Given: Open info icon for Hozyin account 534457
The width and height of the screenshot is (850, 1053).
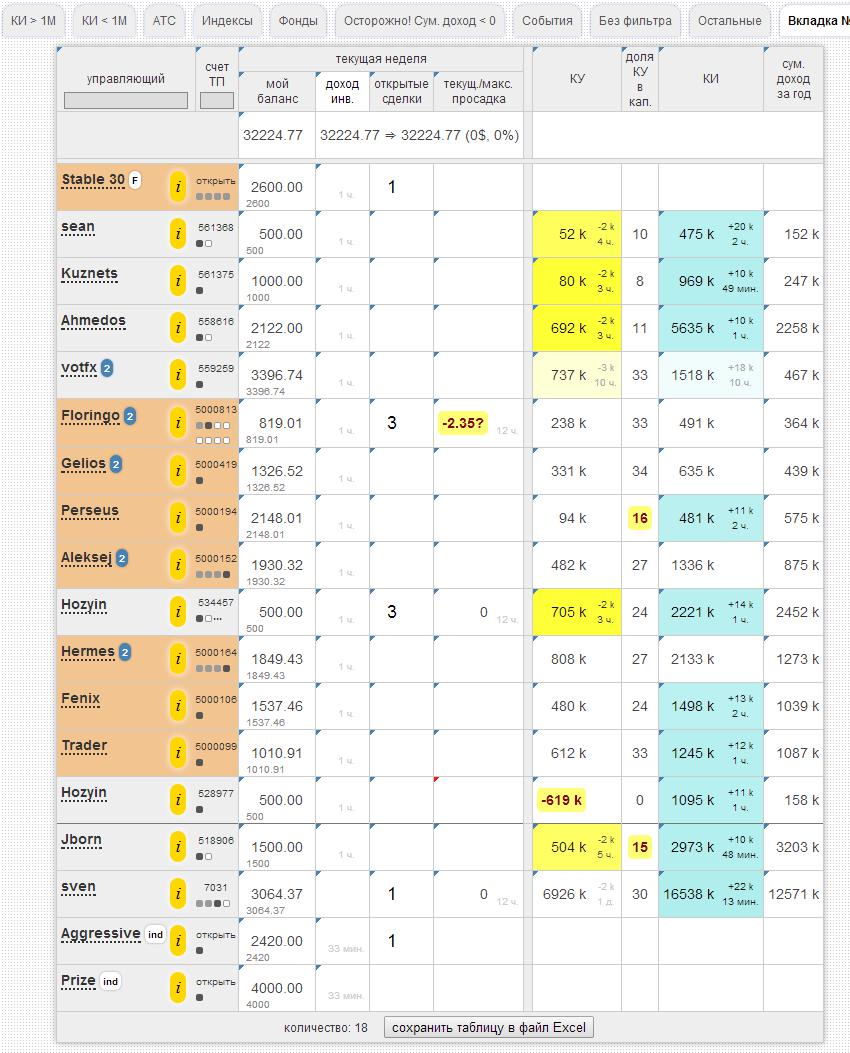Looking at the screenshot, I should coord(178,612).
